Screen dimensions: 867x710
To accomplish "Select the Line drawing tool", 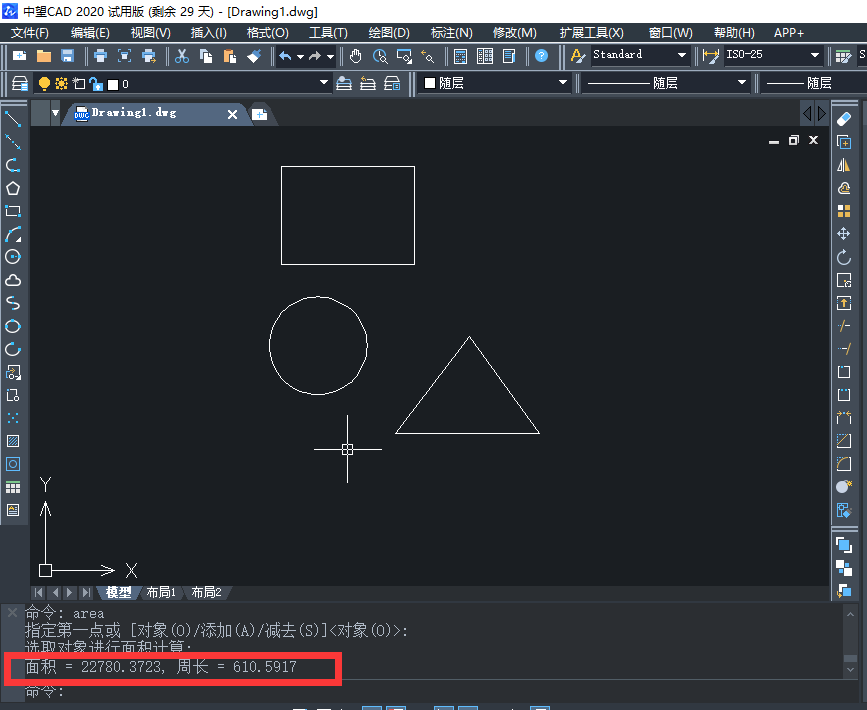I will click(x=13, y=120).
